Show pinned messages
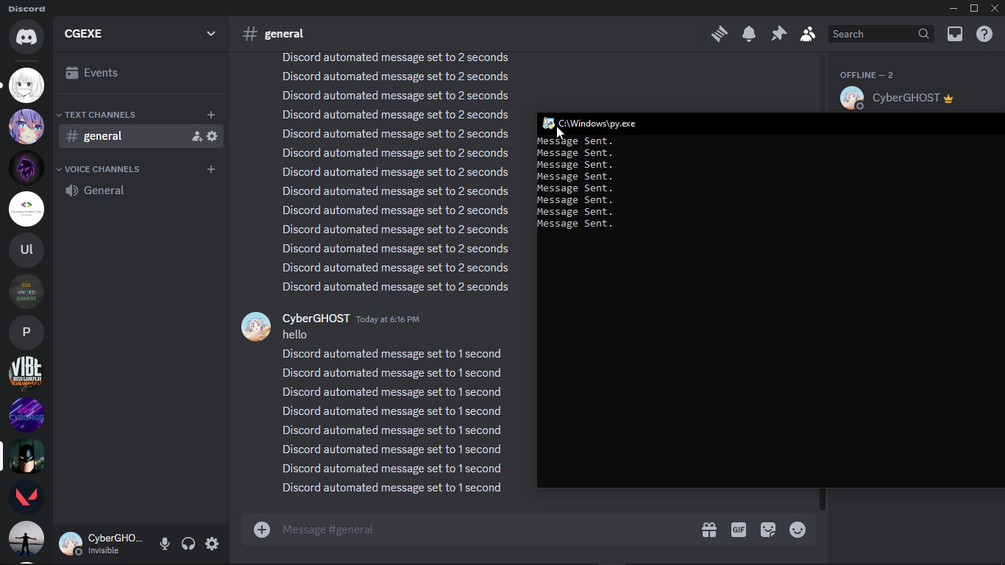This screenshot has width=1005, height=565. tap(778, 34)
